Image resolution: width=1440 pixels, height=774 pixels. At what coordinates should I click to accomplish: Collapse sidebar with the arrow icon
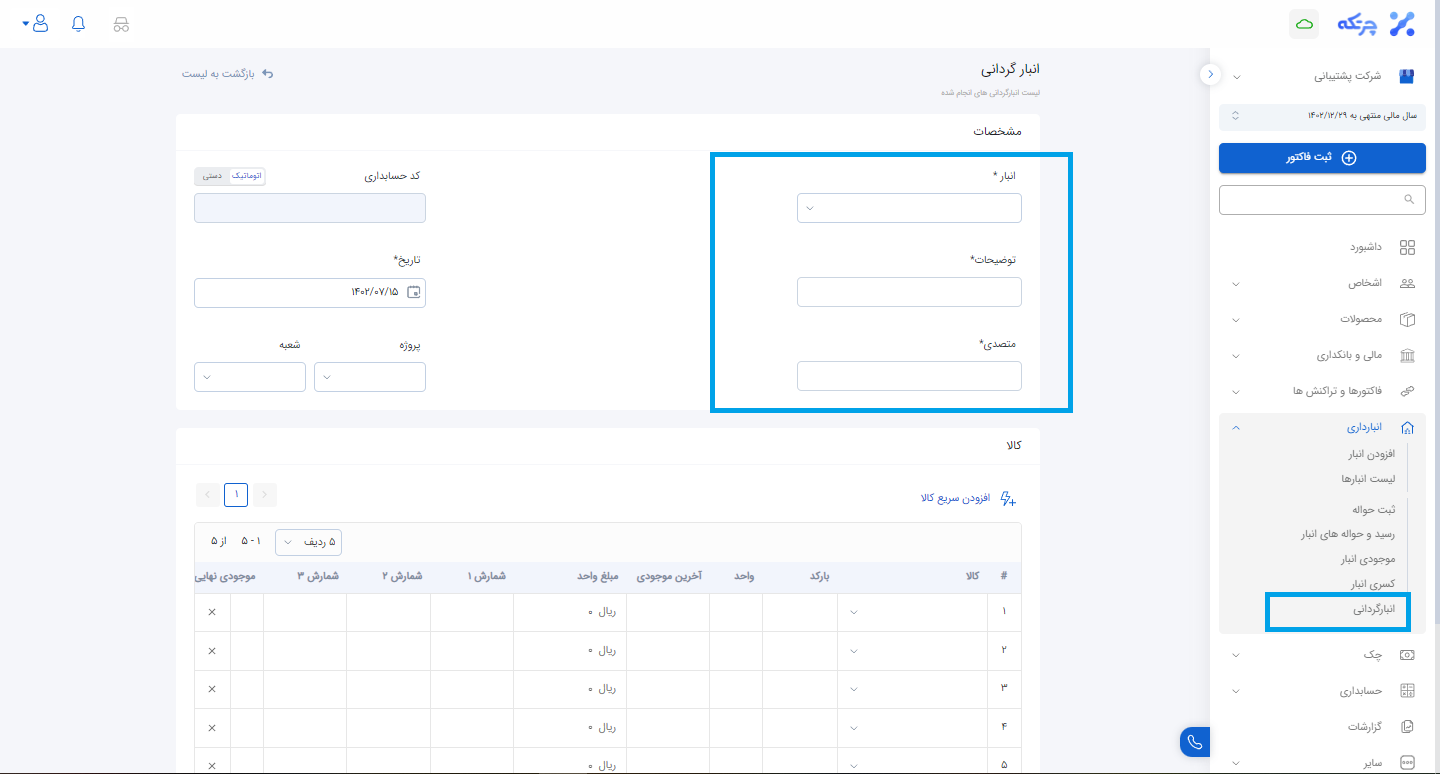pos(1210,74)
